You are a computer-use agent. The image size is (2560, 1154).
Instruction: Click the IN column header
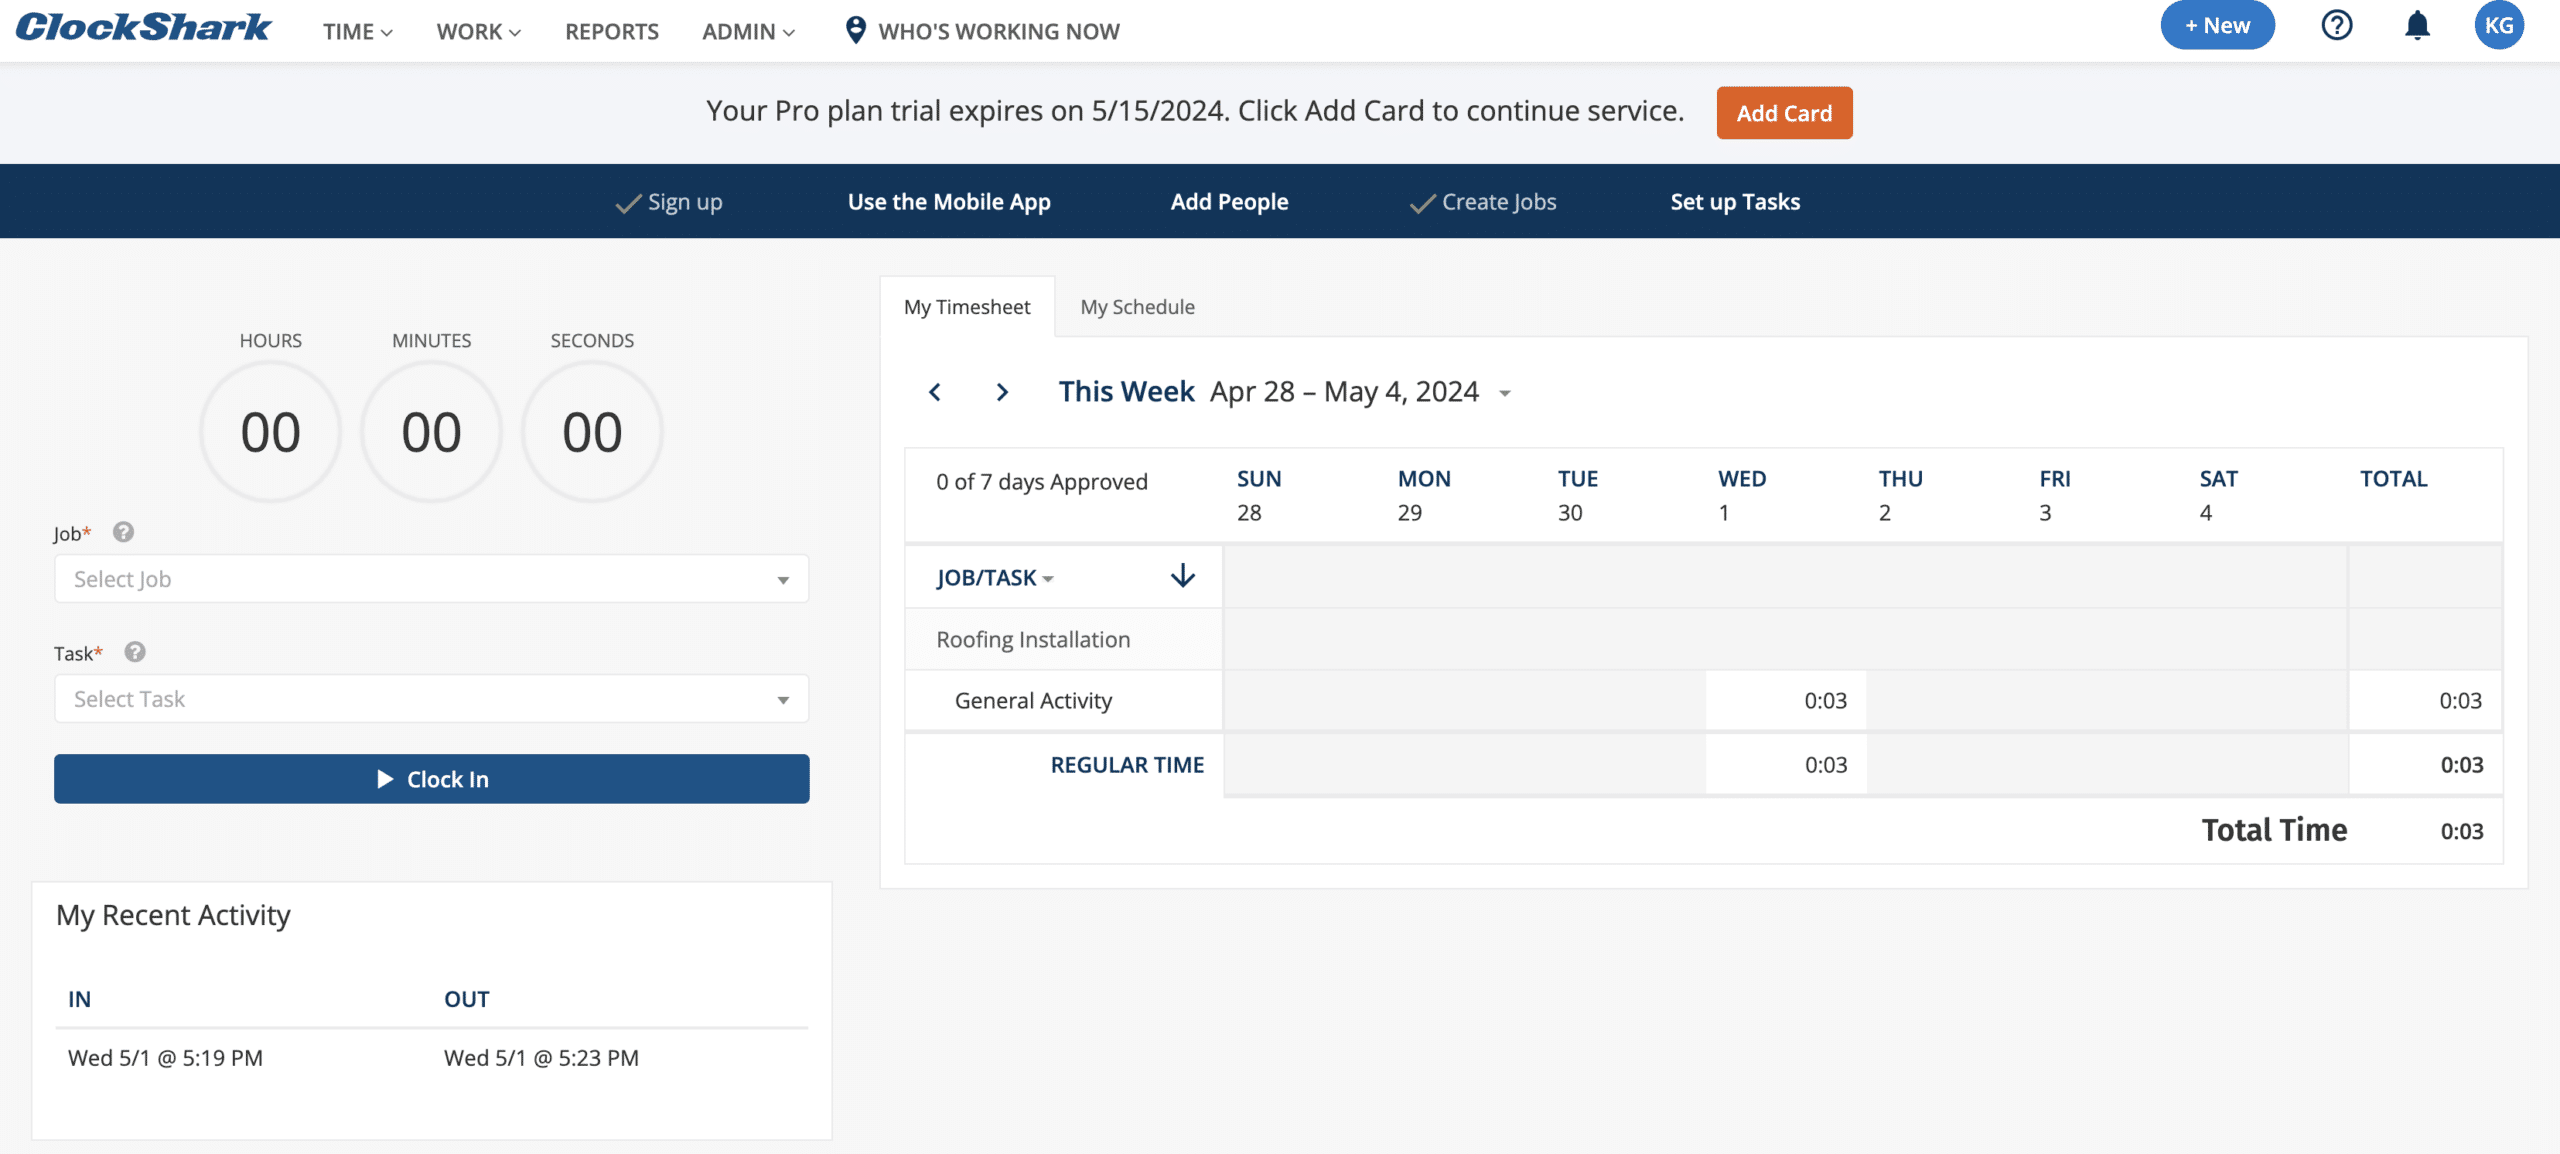(79, 999)
